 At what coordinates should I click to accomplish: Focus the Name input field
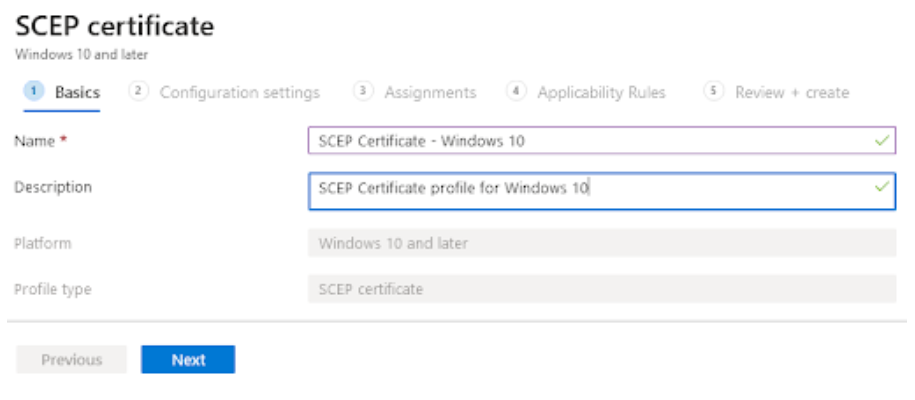[x=602, y=140]
